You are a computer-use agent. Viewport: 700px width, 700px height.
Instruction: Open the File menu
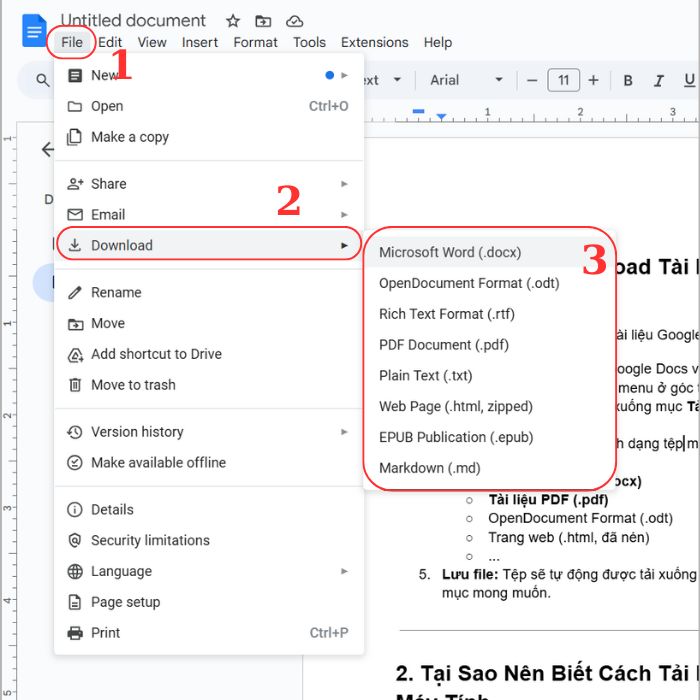[71, 42]
